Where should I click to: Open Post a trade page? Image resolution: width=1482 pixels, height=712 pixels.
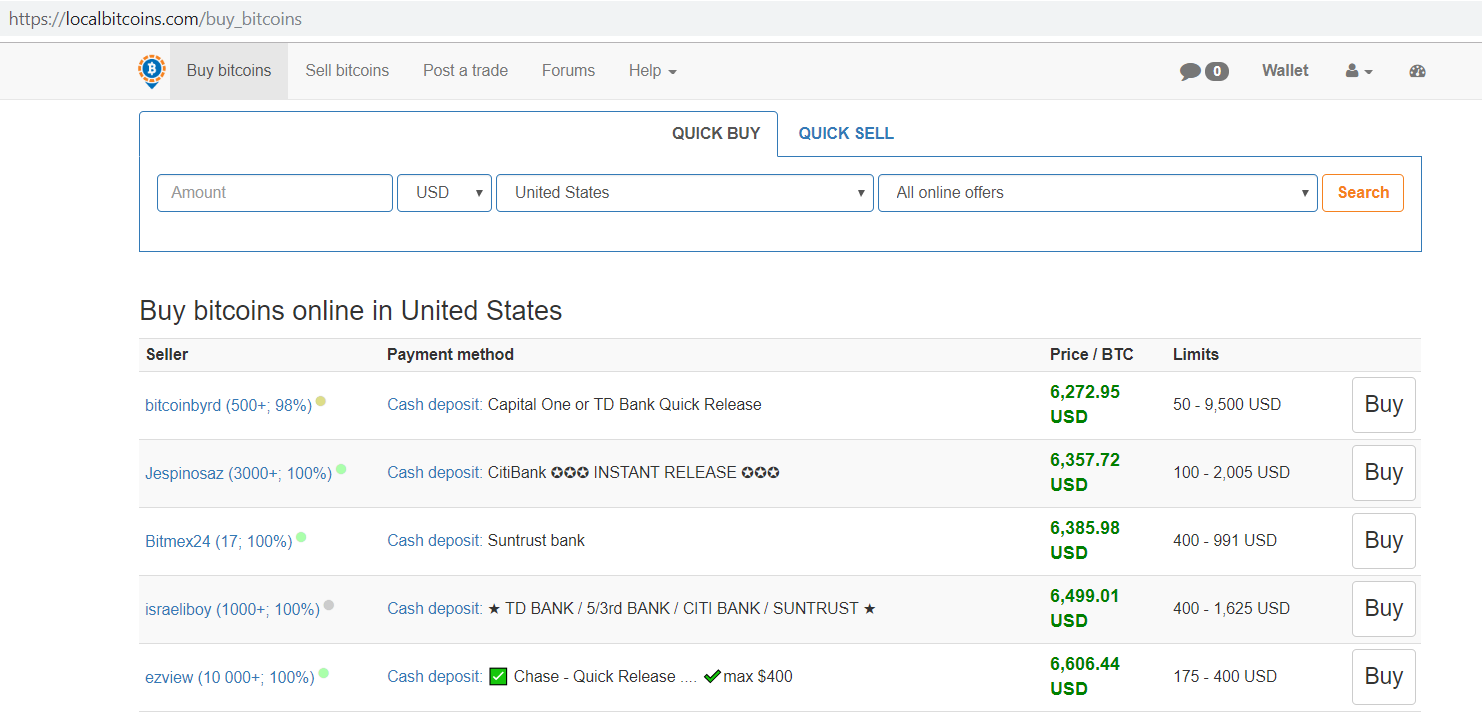pos(465,71)
